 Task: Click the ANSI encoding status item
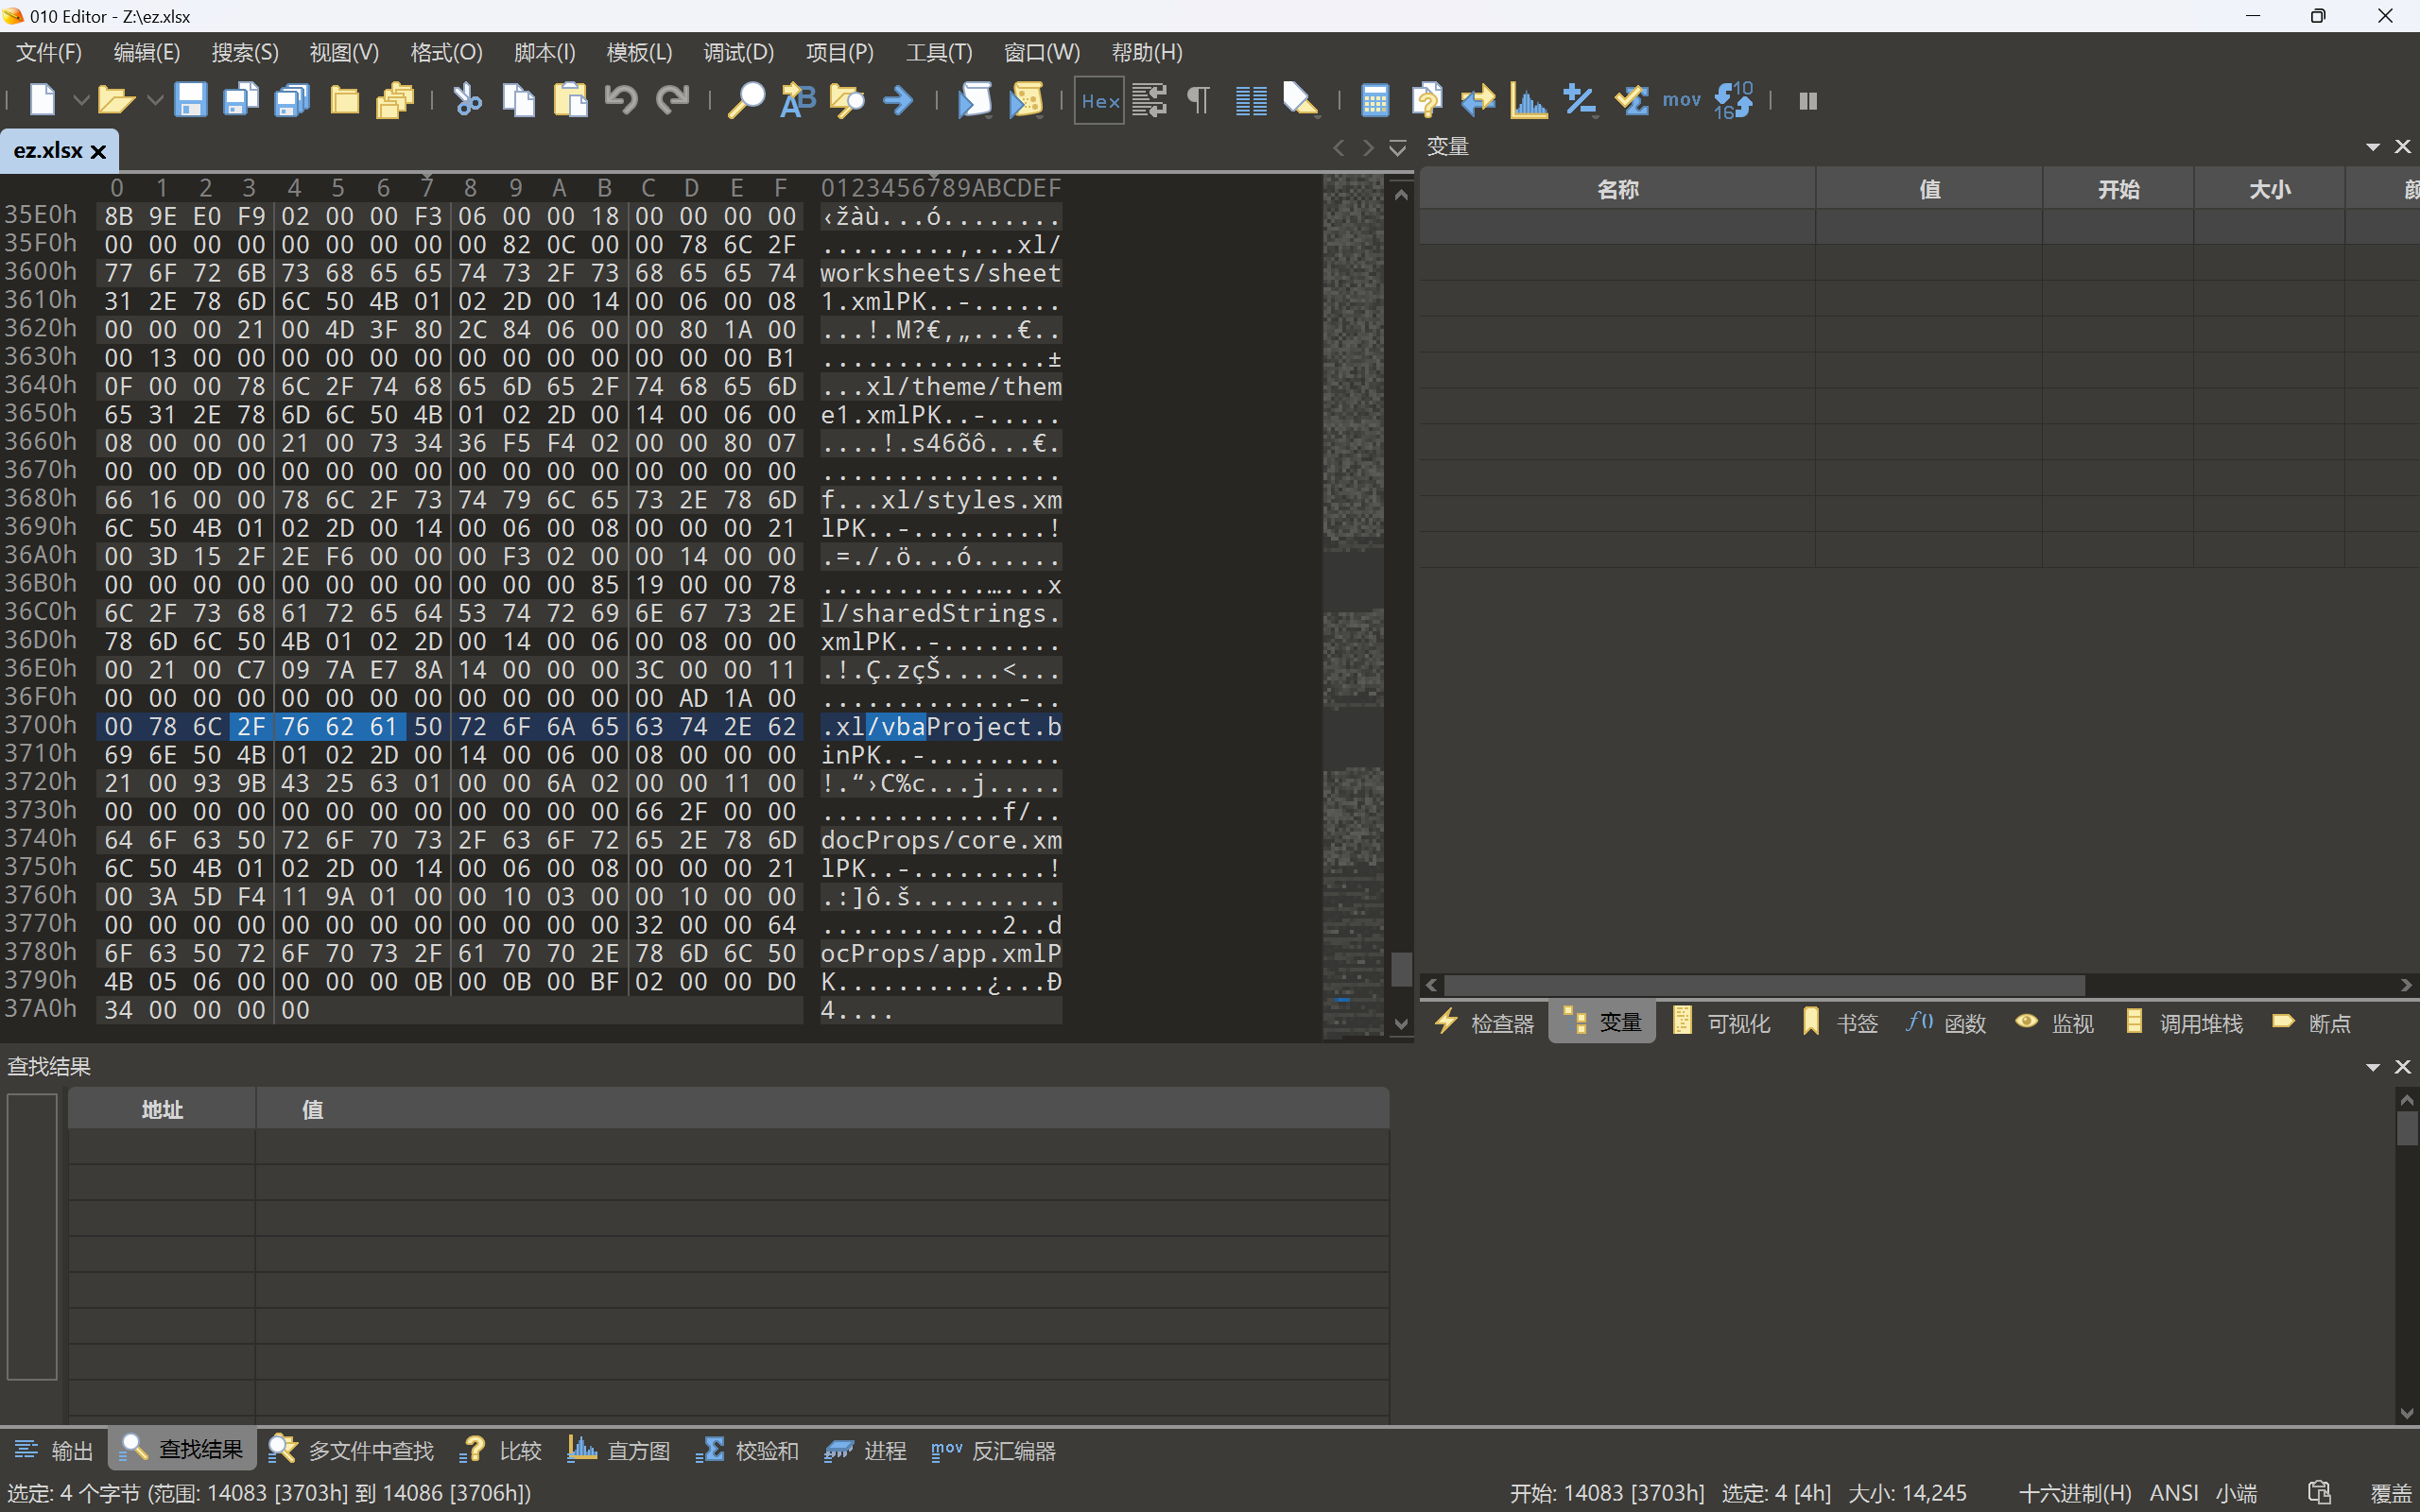tap(2173, 1493)
